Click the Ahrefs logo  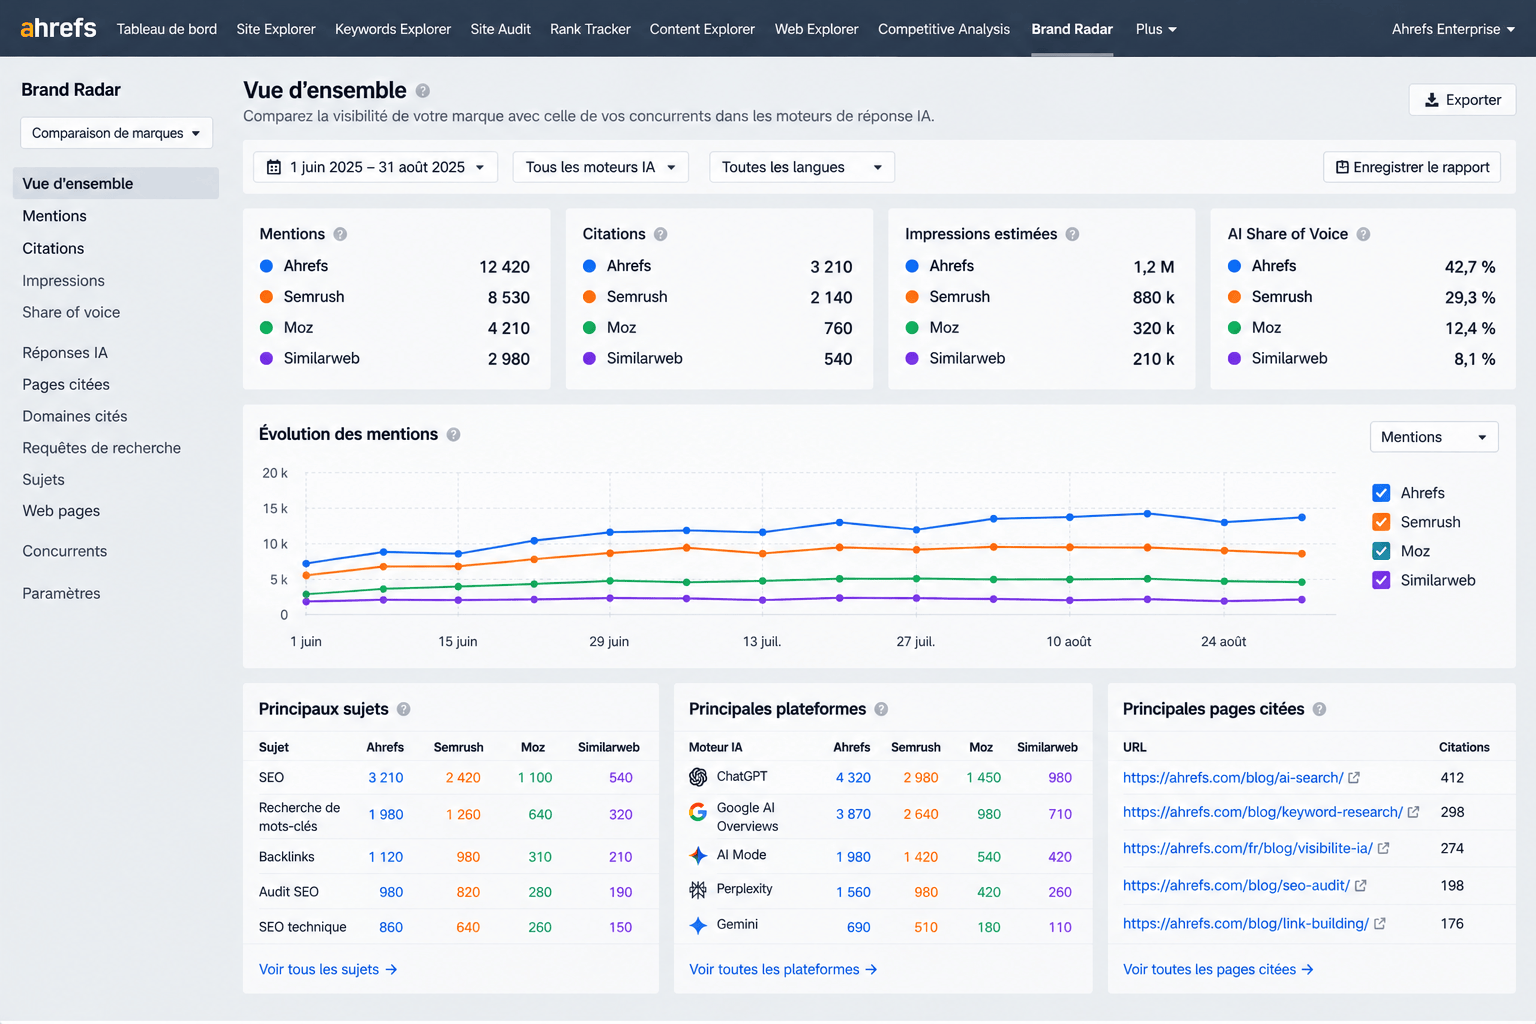[x=59, y=28]
